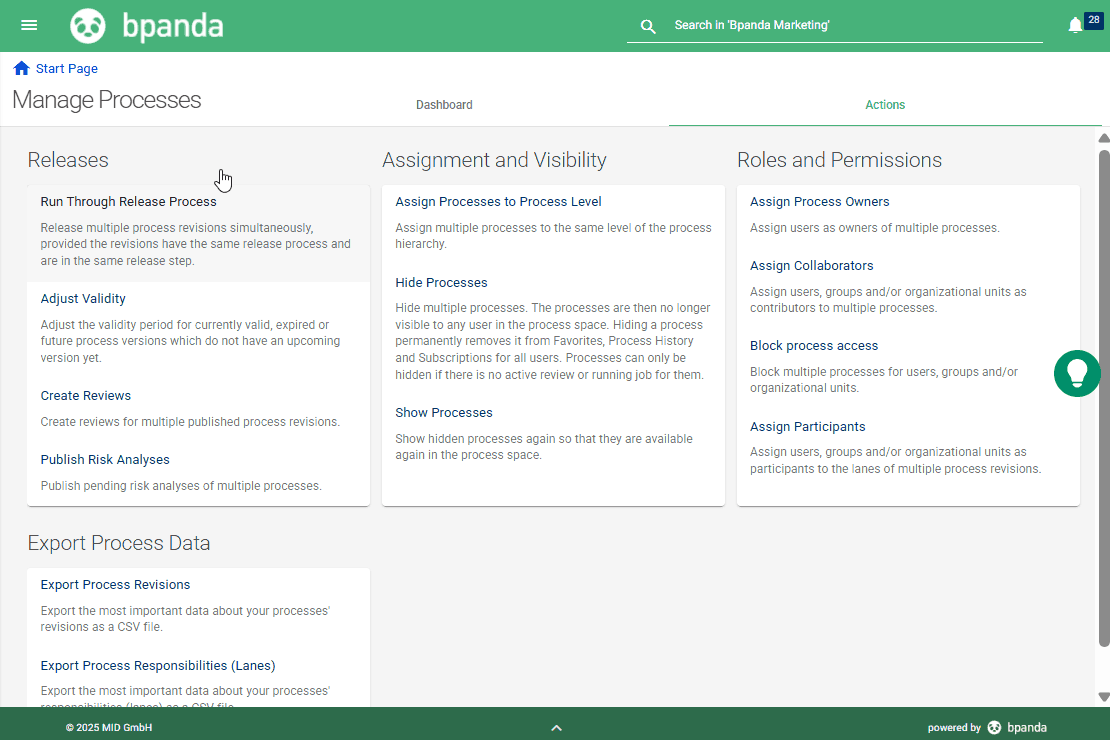The height and width of the screenshot is (740, 1110).
Task: Click the home icon beside Start Page
Action: coord(20,67)
